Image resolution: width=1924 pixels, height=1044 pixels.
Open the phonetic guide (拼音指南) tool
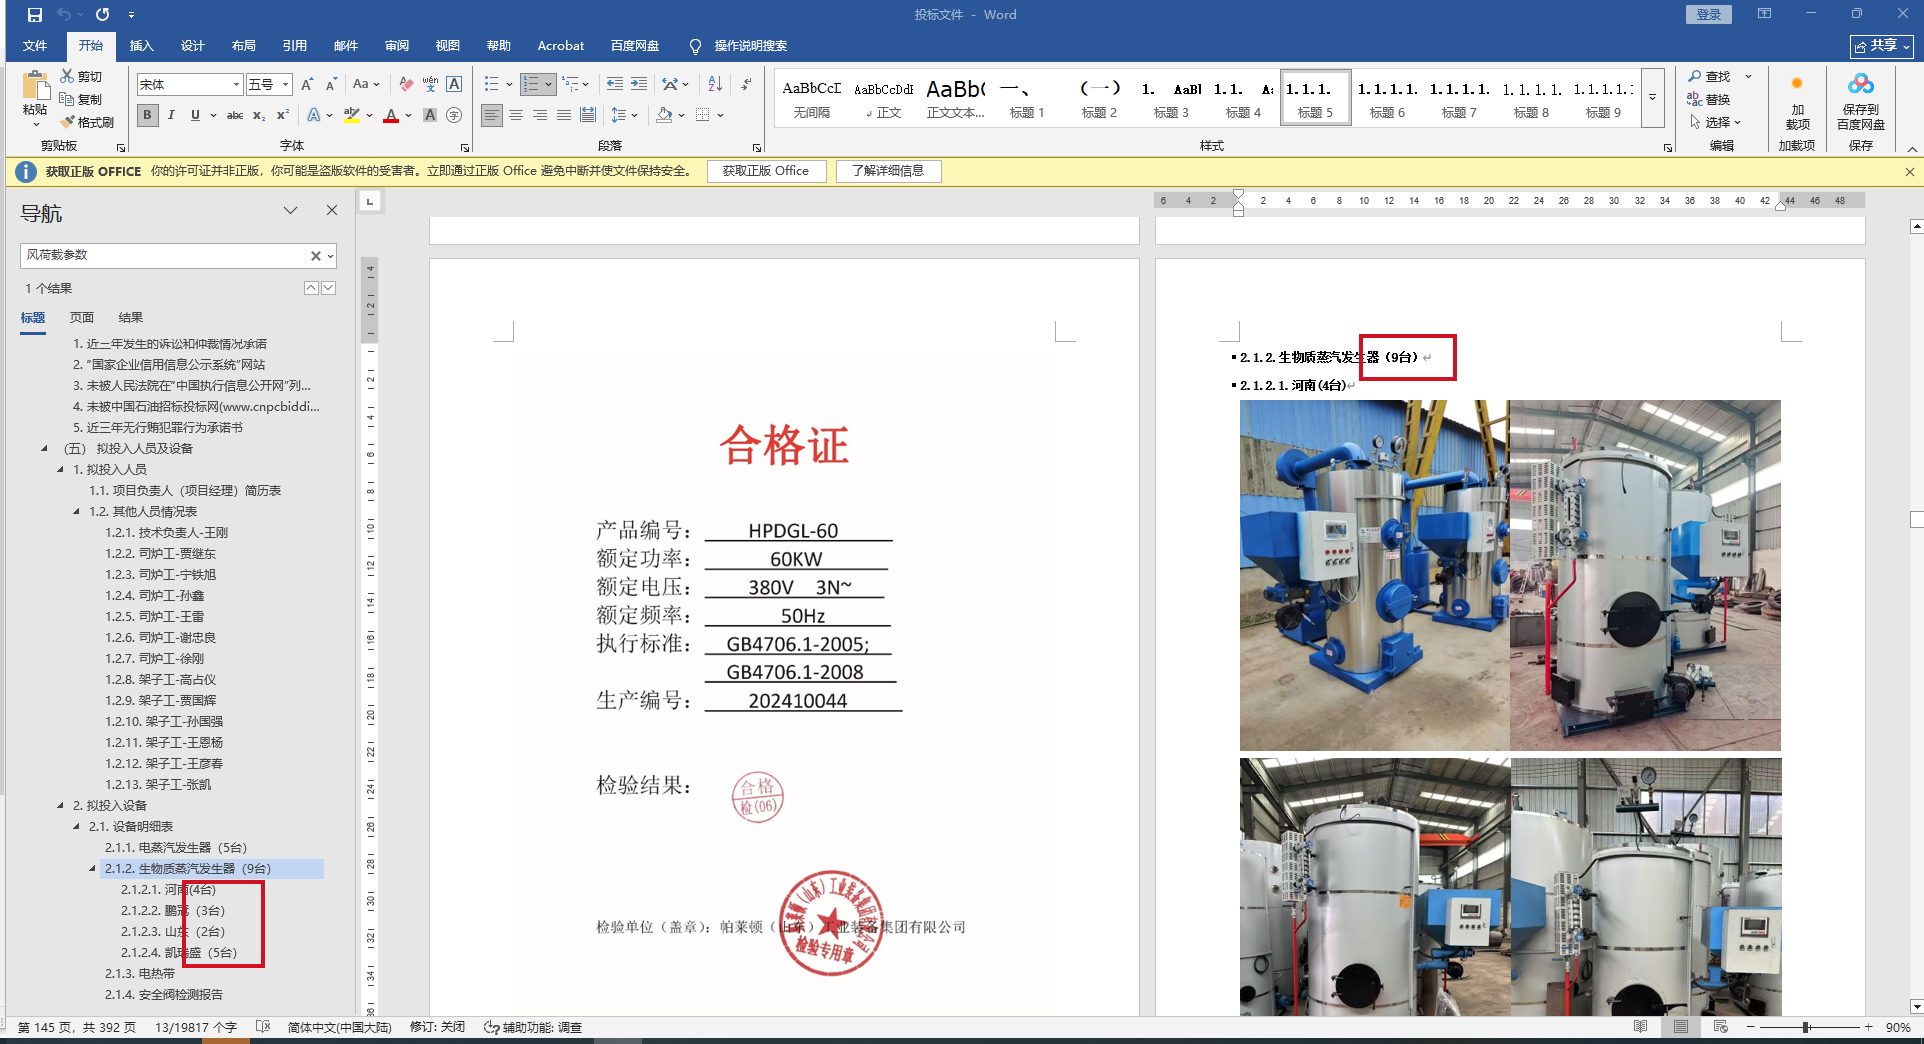[x=430, y=85]
